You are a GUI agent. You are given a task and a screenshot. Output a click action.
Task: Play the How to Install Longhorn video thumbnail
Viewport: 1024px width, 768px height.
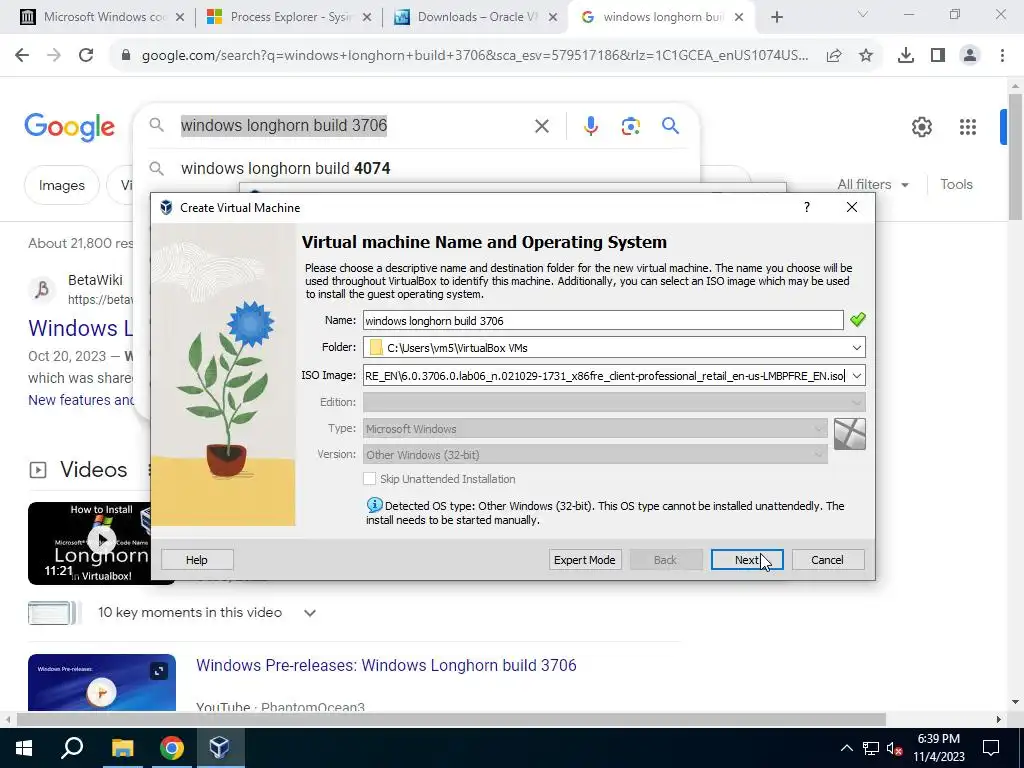coord(101,542)
